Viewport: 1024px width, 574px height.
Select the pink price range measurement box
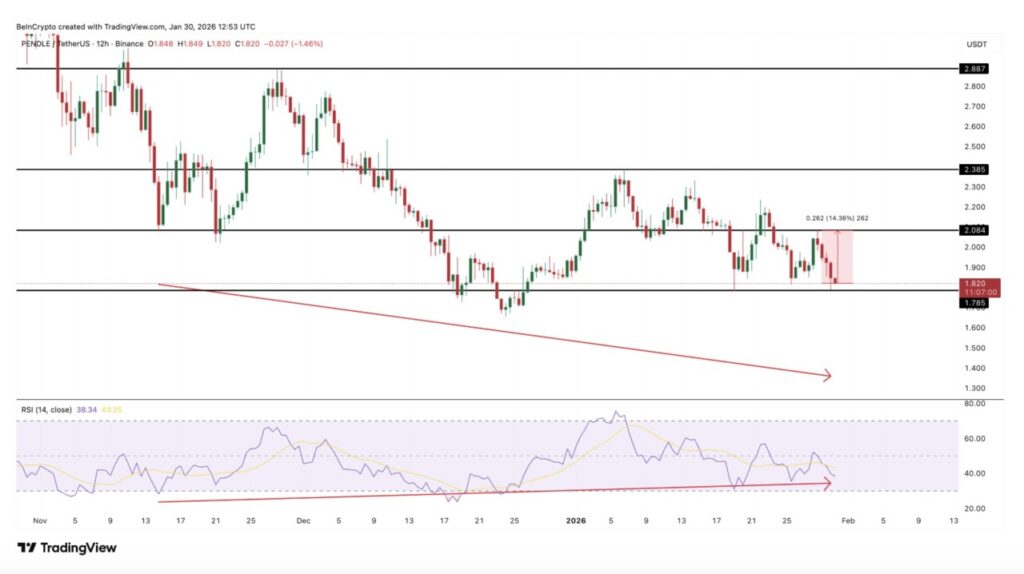pos(836,257)
